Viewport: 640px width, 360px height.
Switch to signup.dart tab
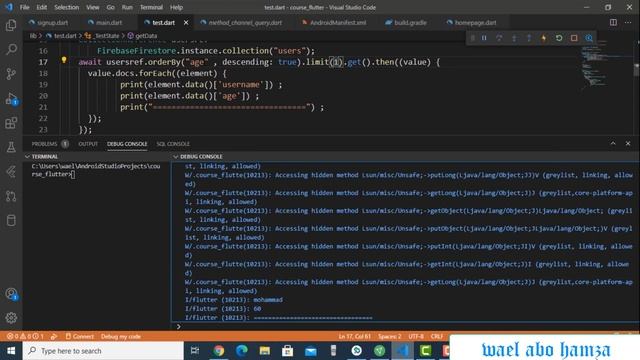pos(49,22)
